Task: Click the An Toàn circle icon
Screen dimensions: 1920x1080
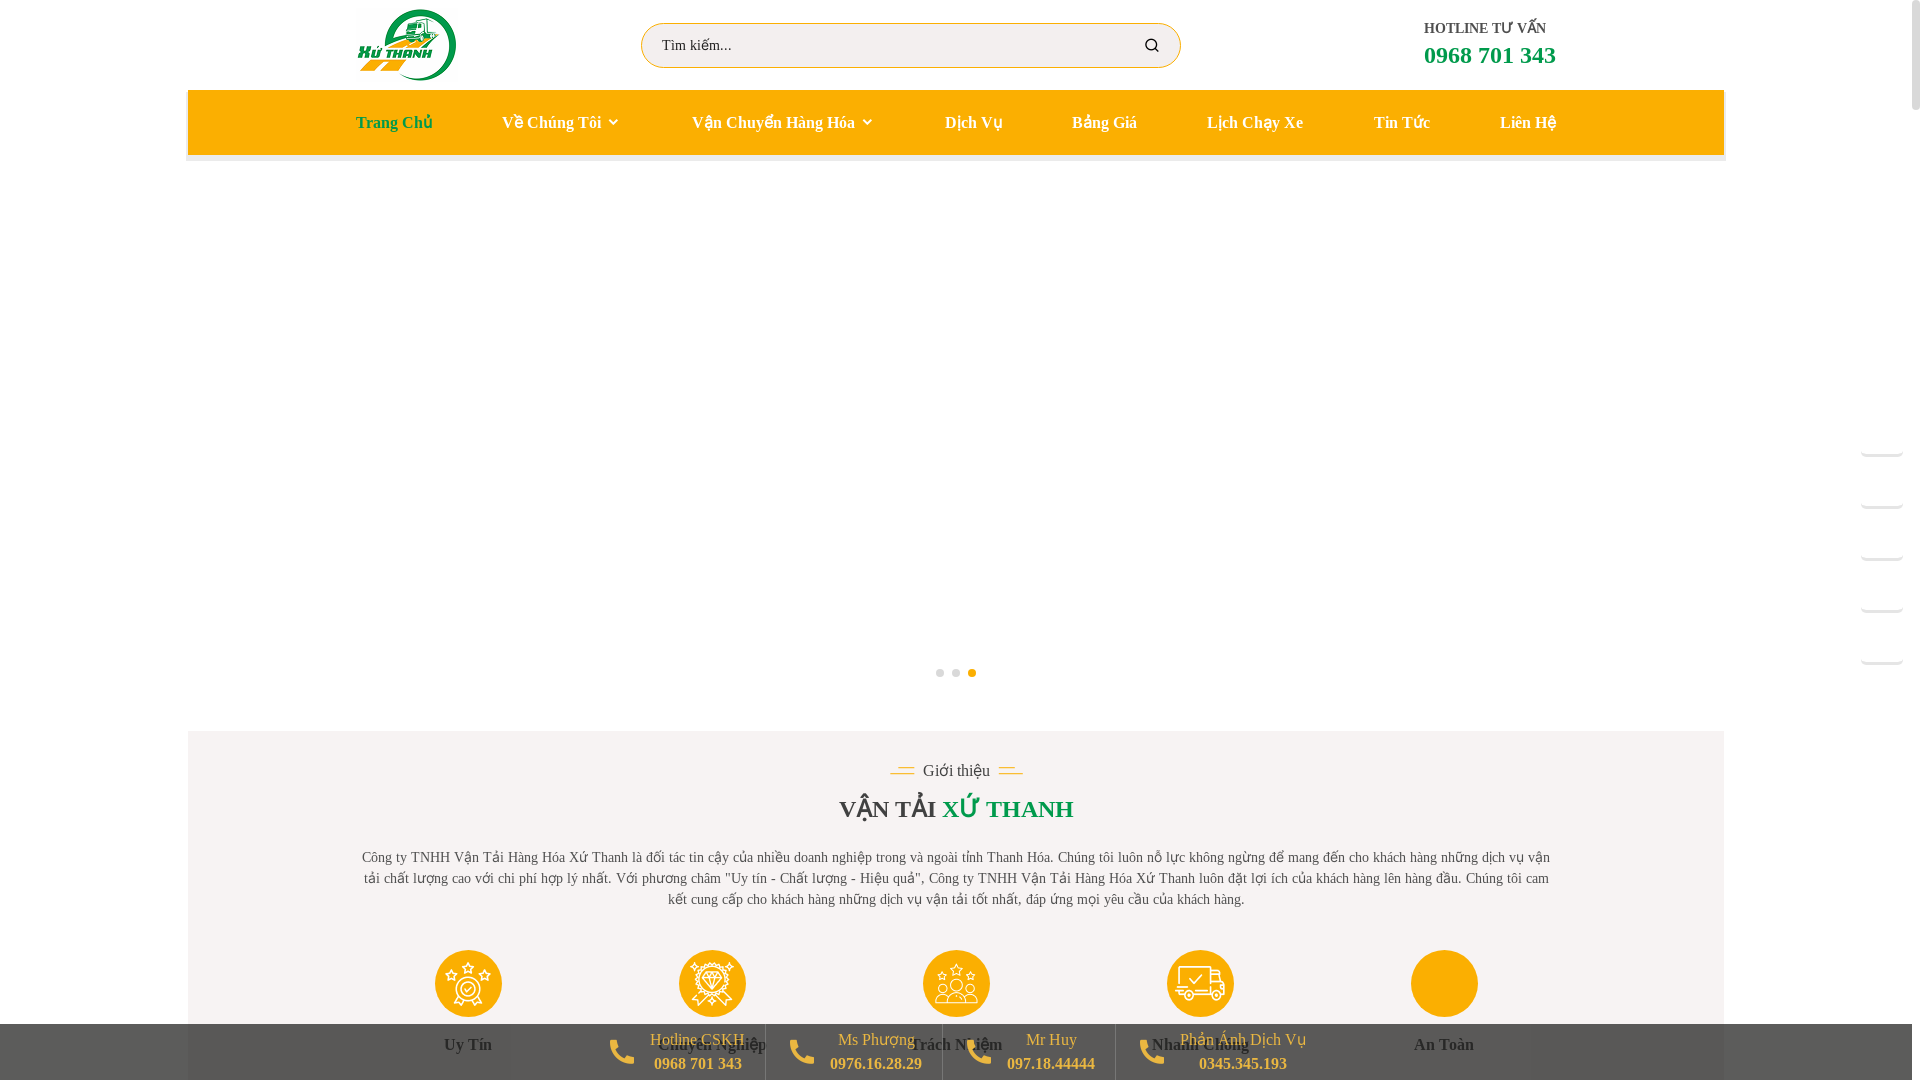Action: [x=1444, y=984]
